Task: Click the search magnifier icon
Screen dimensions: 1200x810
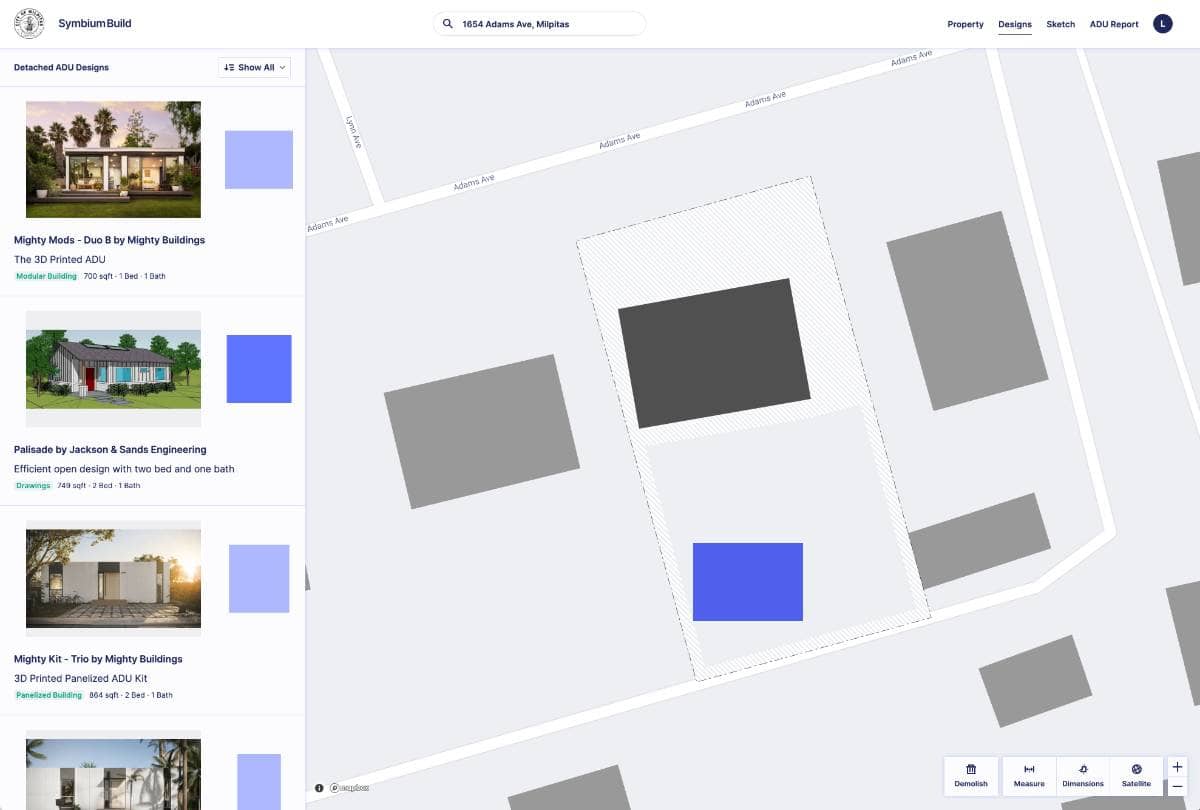Action: coord(448,24)
